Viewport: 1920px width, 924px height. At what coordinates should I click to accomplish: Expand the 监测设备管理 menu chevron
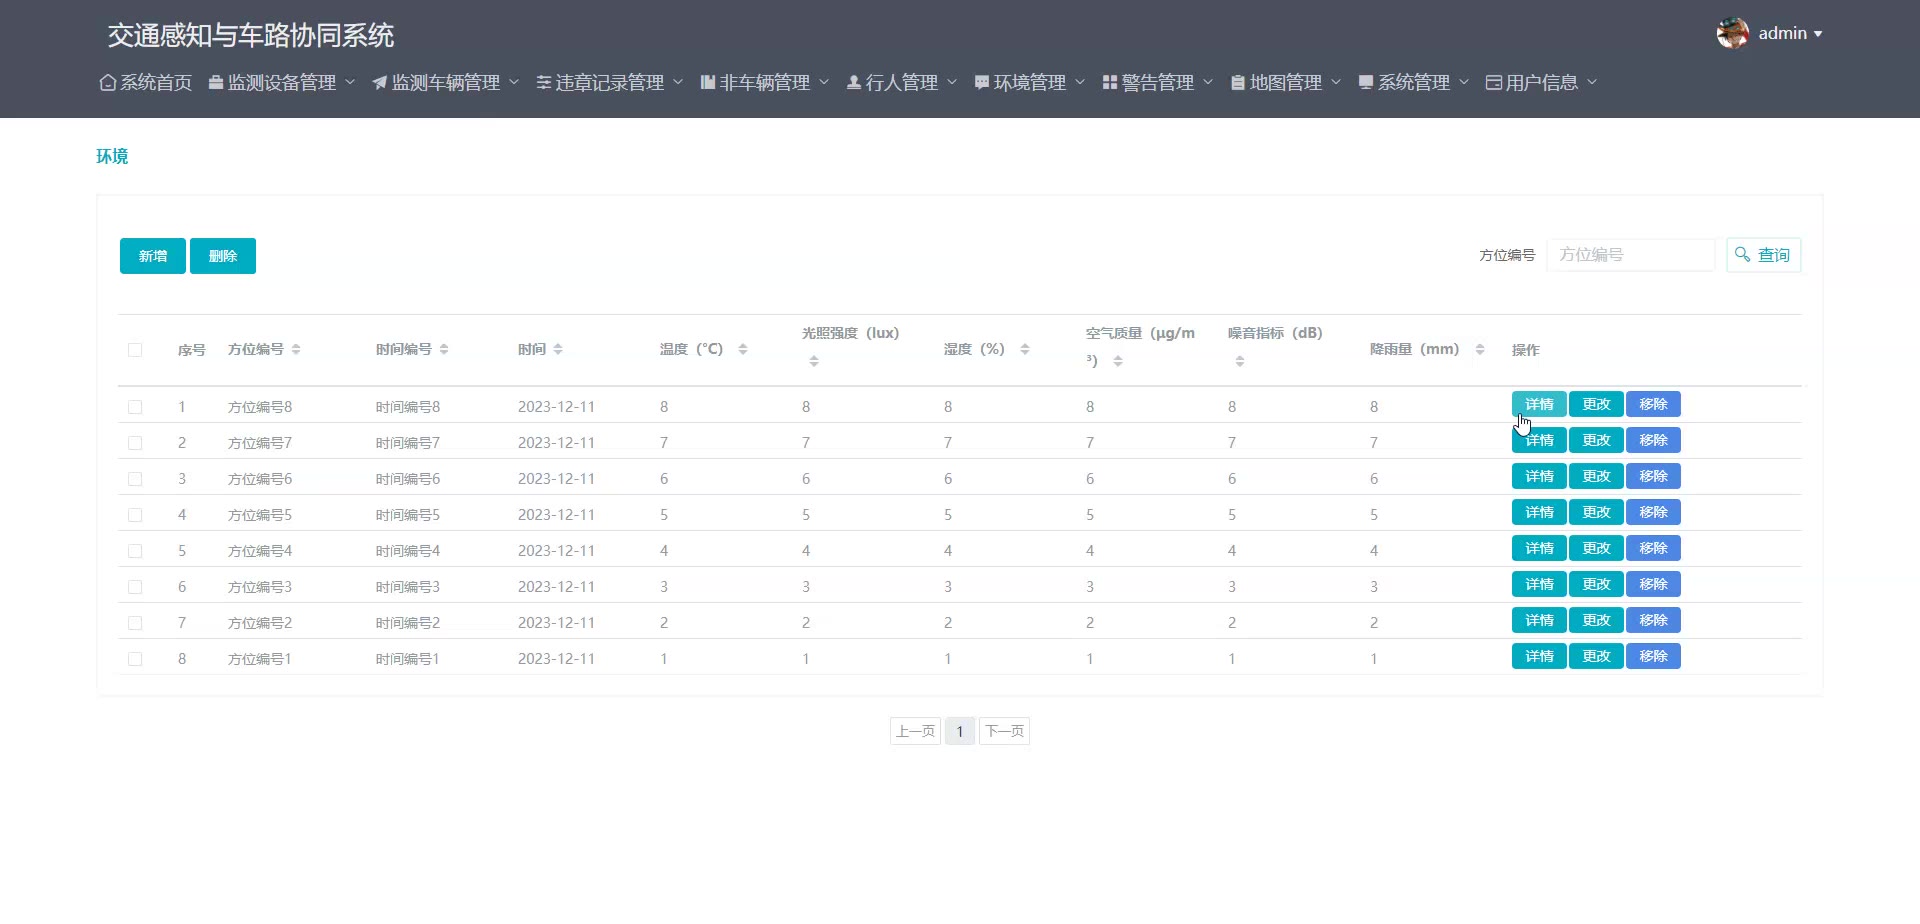pyautogui.click(x=350, y=82)
